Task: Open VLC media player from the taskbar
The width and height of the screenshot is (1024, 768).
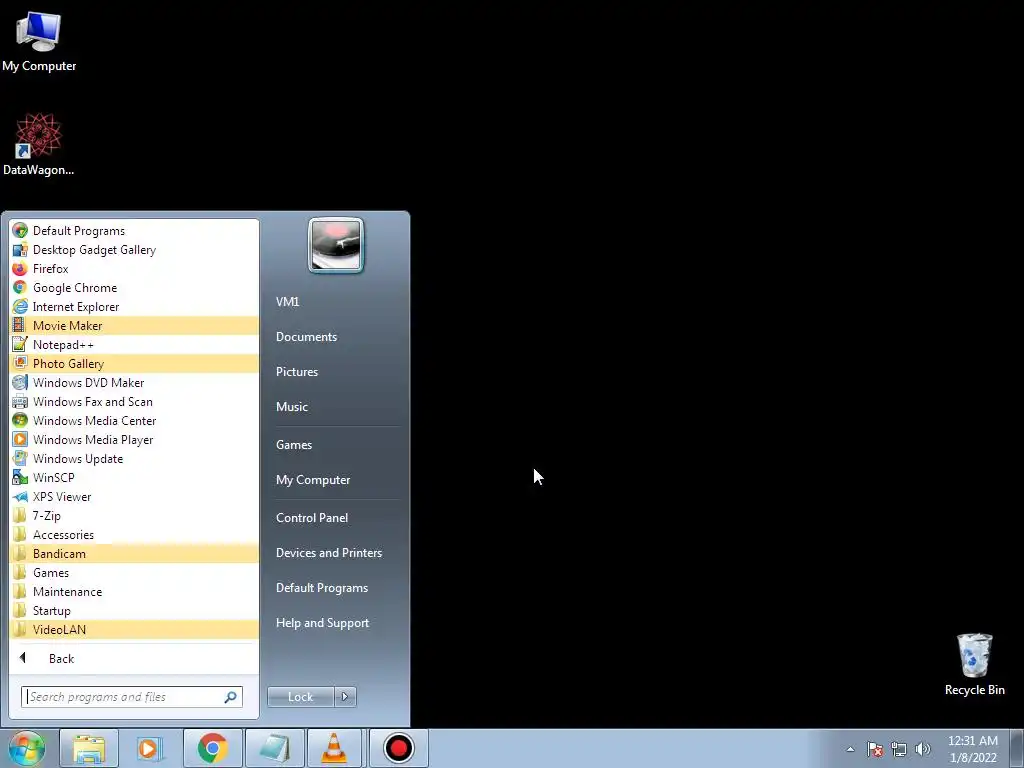Action: point(334,748)
